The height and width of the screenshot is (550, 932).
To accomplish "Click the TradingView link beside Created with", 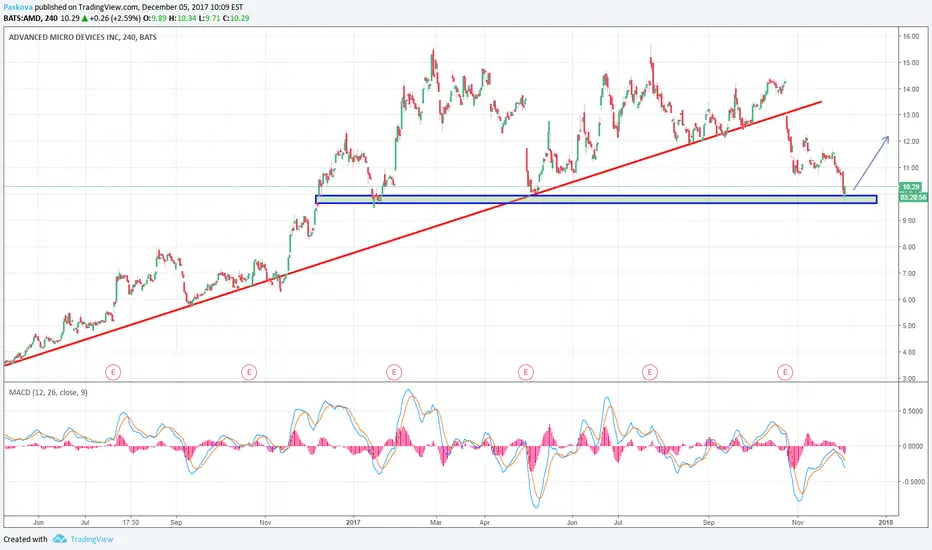I will tap(92, 539).
